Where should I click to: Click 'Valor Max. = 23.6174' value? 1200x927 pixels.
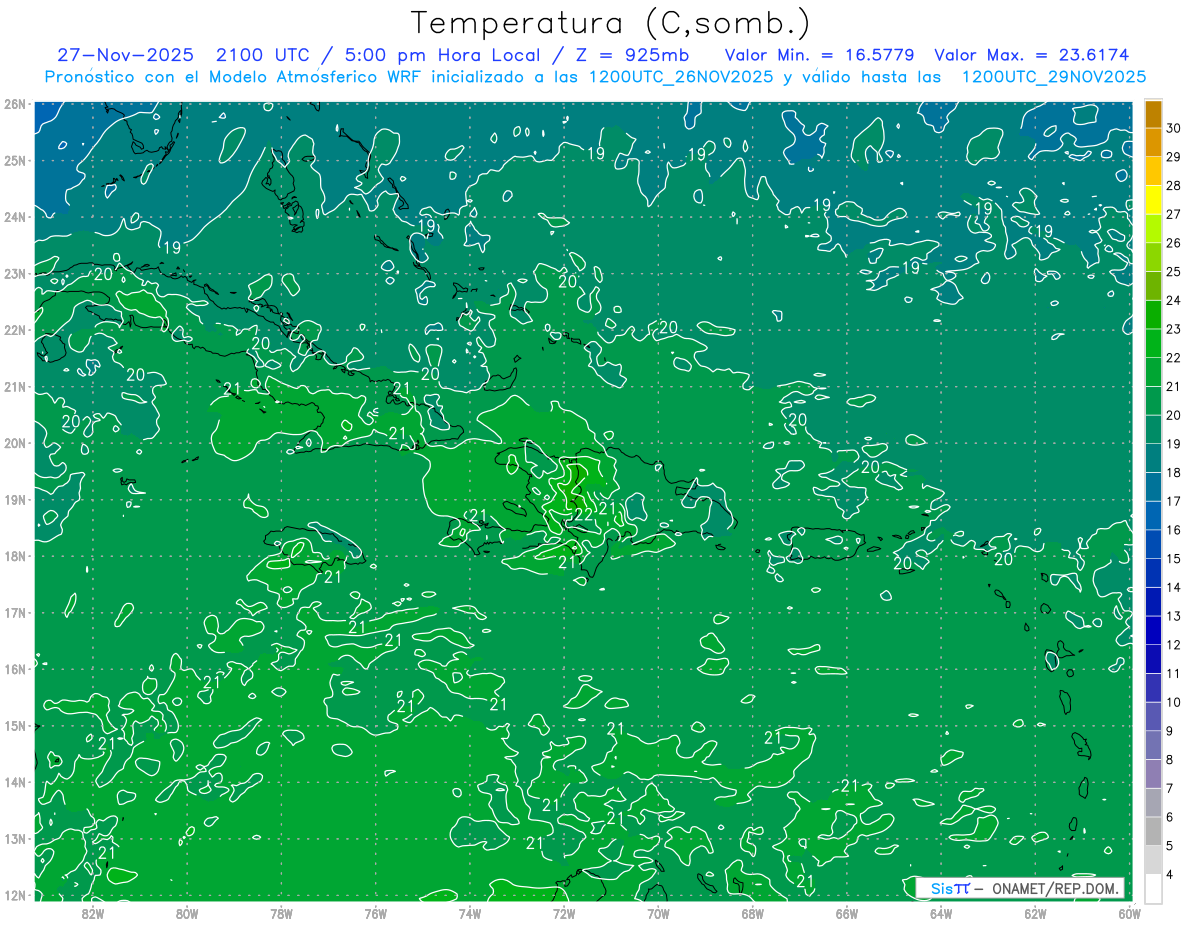click(x=1031, y=55)
